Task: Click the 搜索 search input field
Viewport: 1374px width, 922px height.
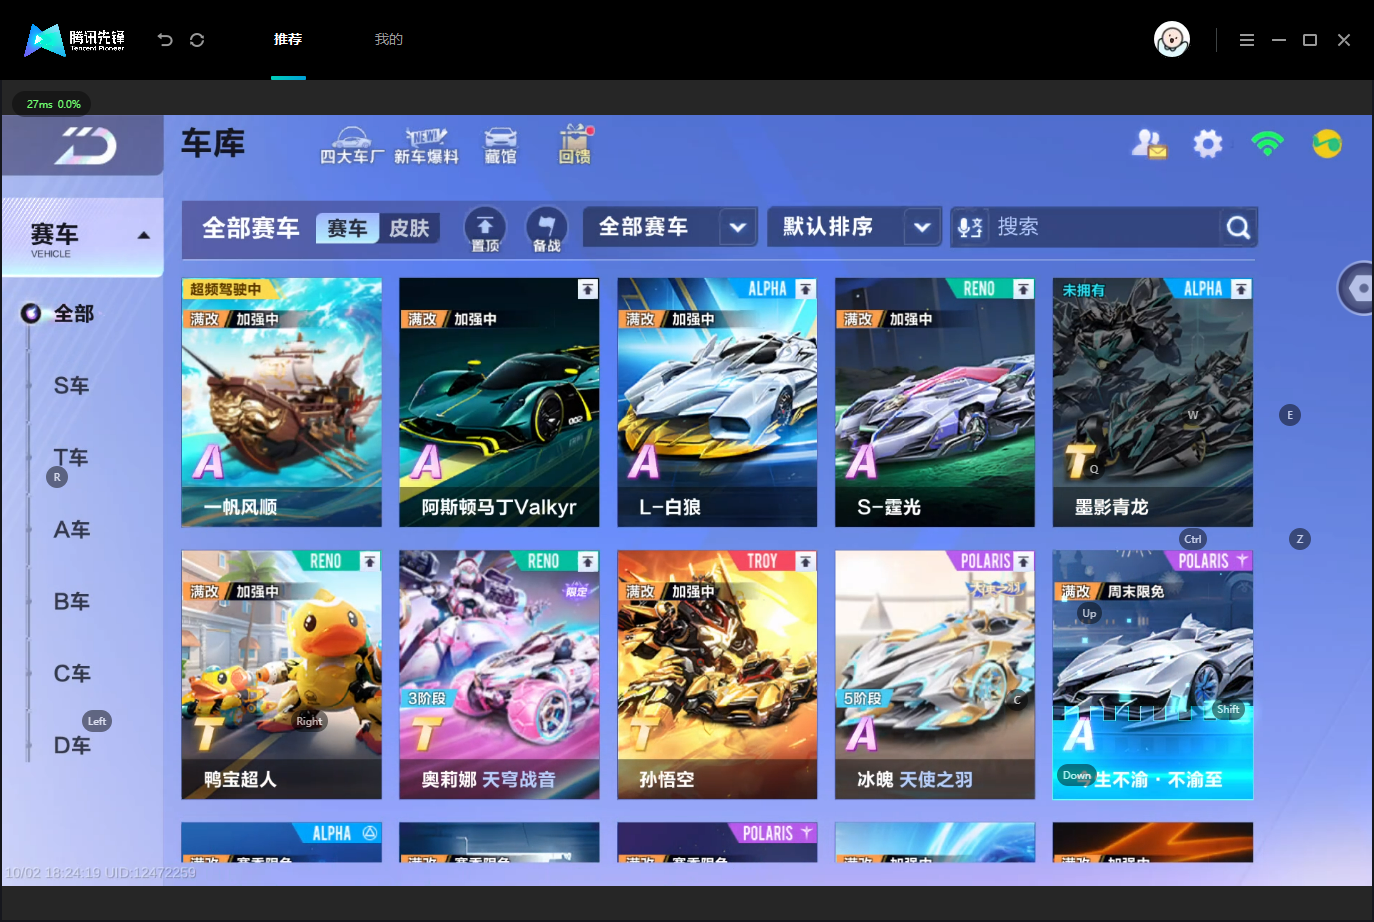Action: point(1103,227)
